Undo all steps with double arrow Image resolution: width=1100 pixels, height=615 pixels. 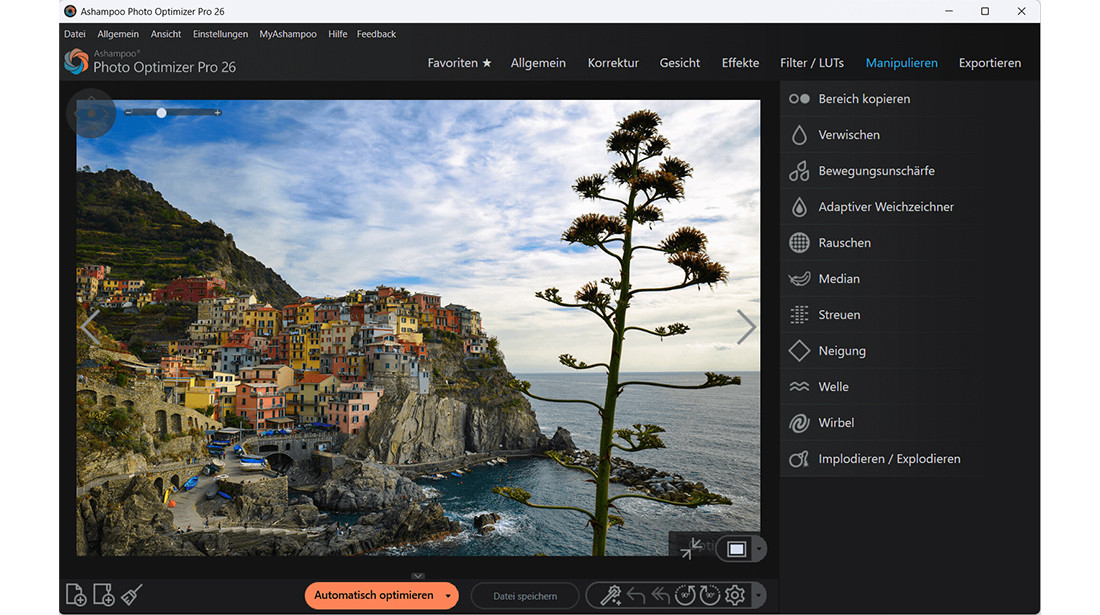(x=660, y=596)
